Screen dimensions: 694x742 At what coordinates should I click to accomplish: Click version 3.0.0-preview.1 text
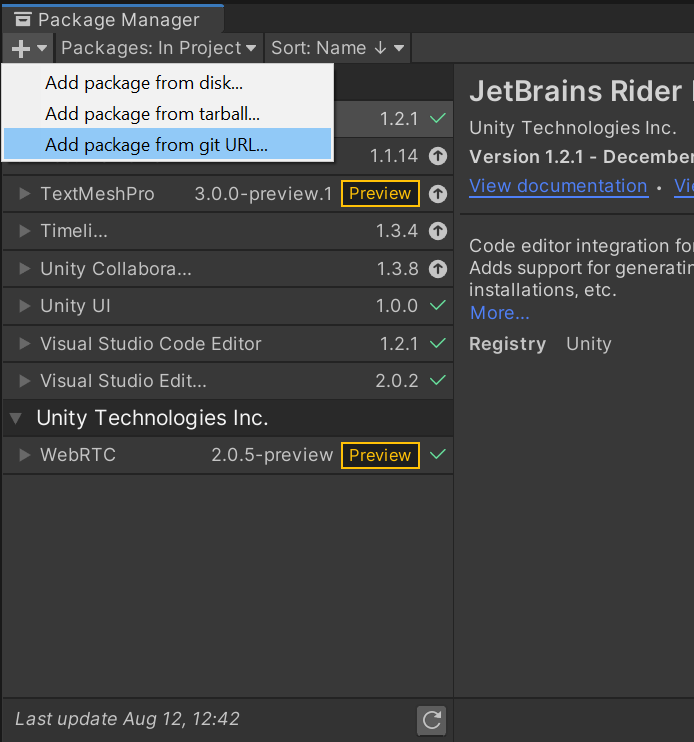point(264,194)
